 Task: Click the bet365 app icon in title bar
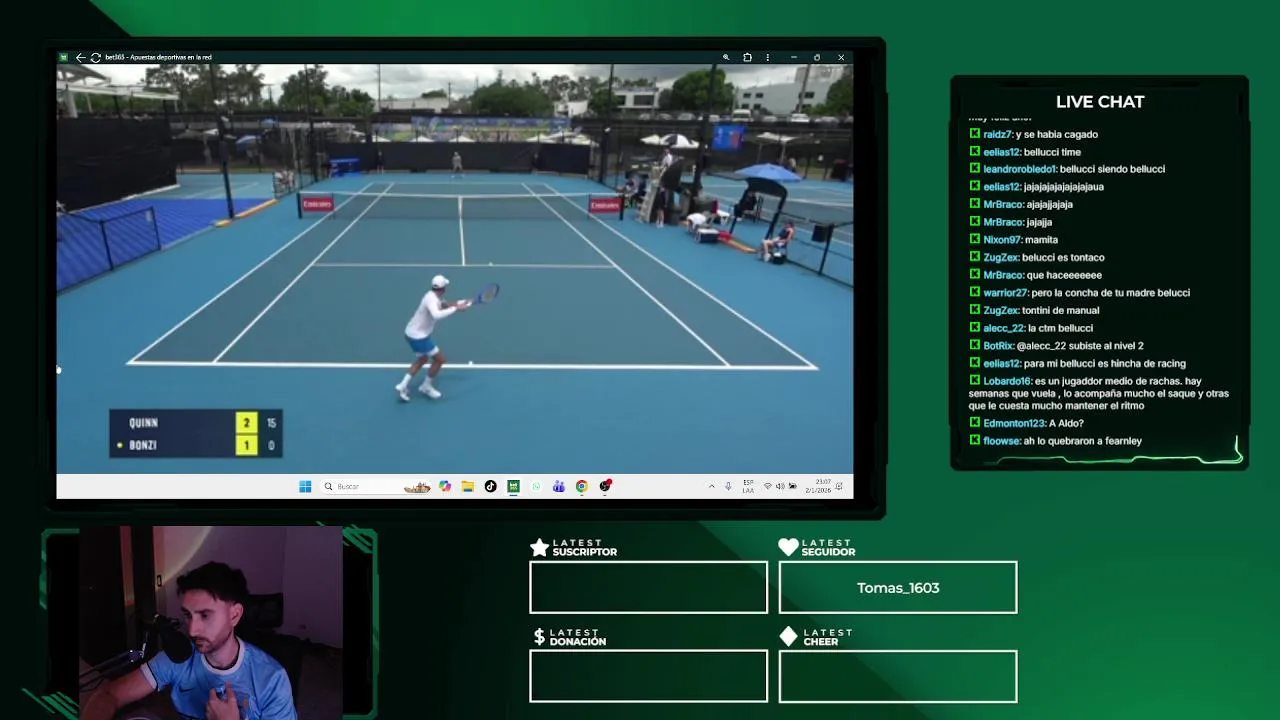pyautogui.click(x=64, y=58)
